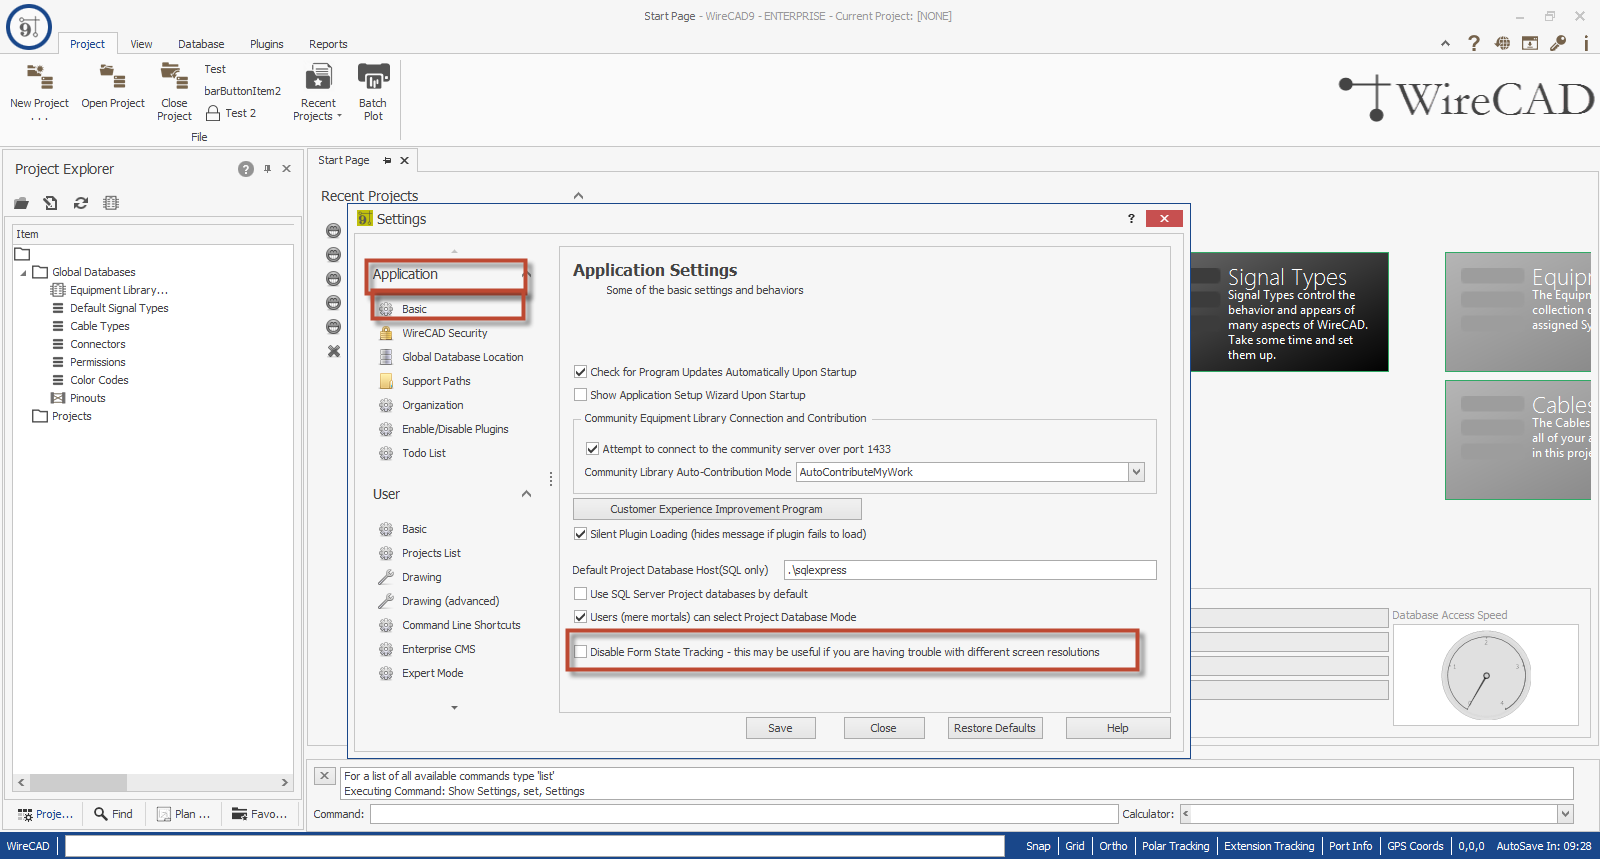
Task: Select Pinouts tree item
Action: (x=87, y=398)
